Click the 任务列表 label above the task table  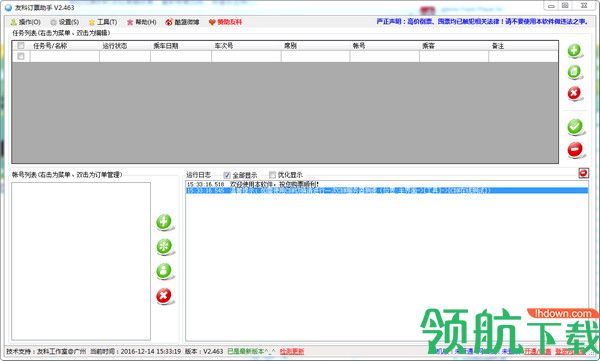[61, 33]
